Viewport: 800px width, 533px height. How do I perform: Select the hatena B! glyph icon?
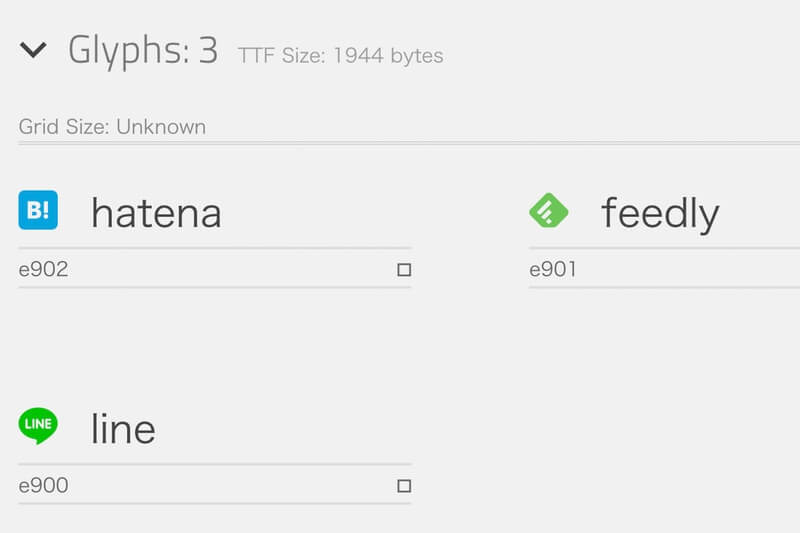point(38,210)
